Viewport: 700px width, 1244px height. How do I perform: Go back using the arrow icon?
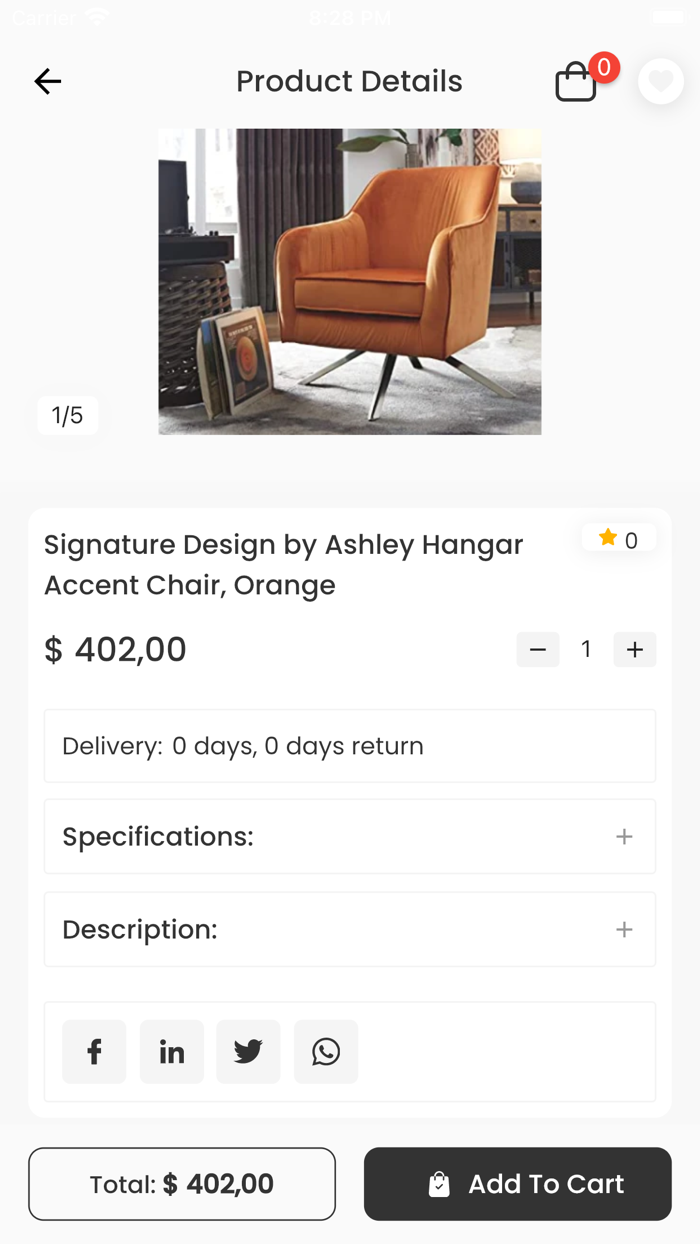pos(48,81)
